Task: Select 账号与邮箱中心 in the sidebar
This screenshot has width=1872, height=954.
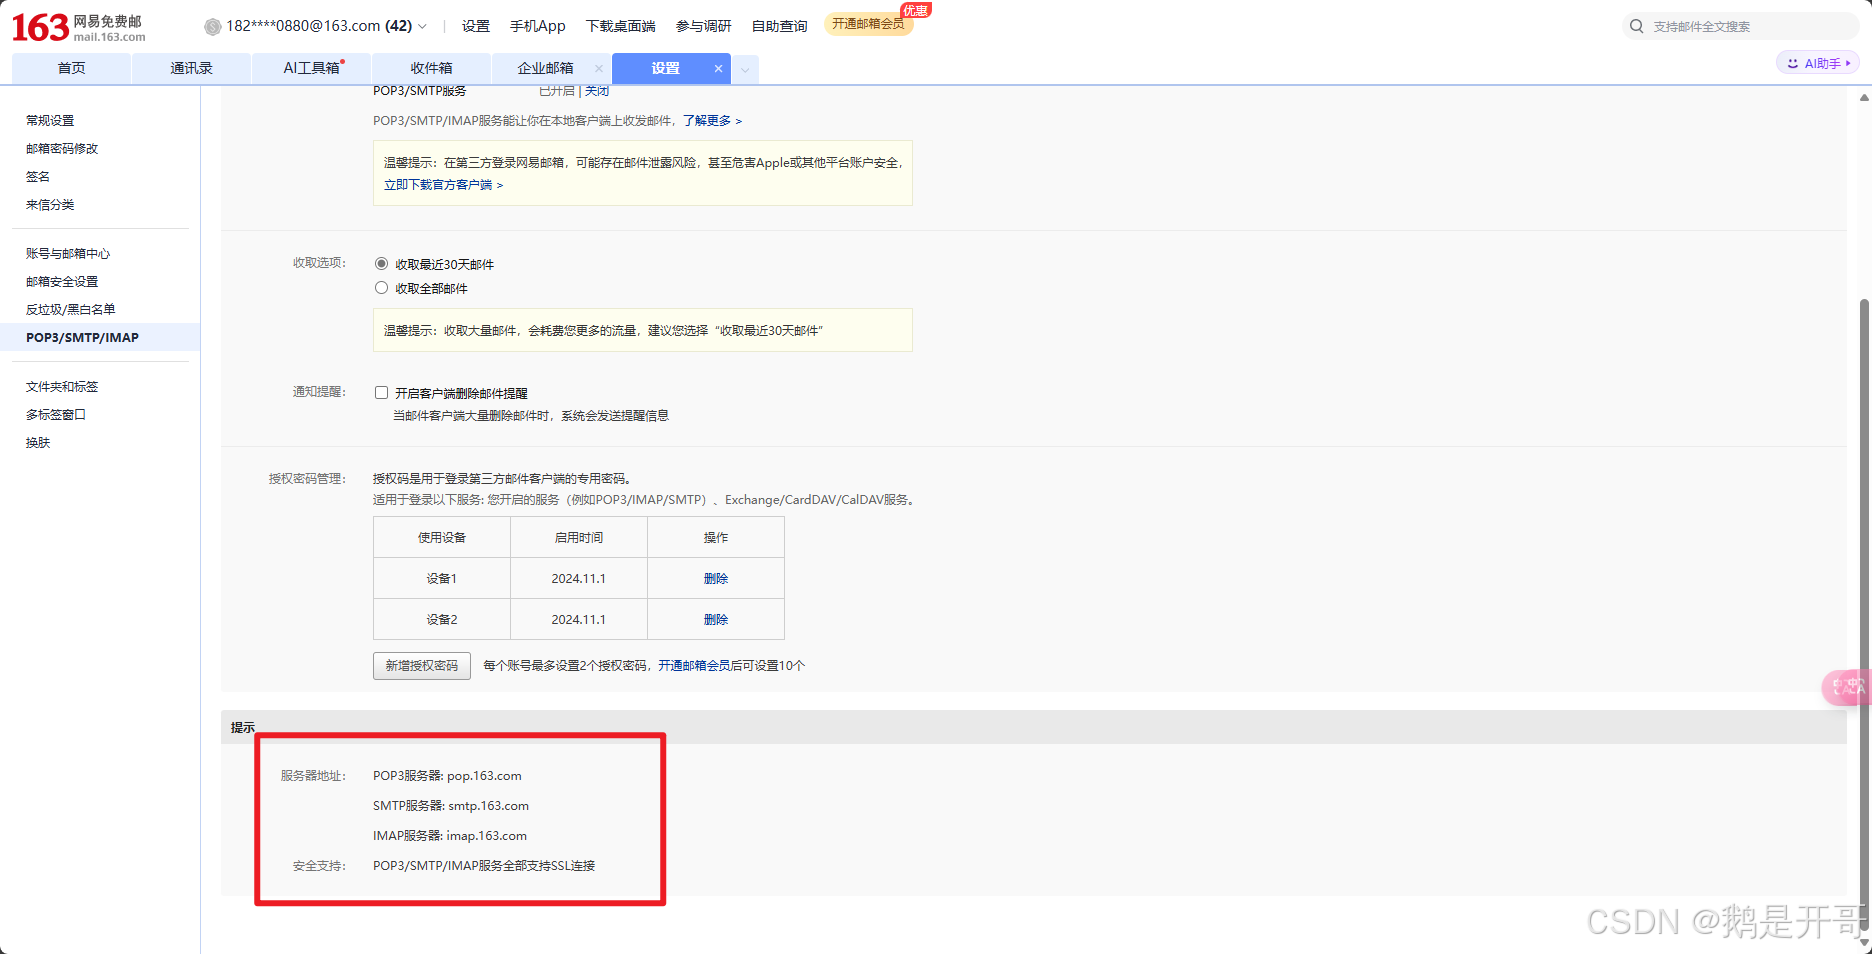Action: 68,253
